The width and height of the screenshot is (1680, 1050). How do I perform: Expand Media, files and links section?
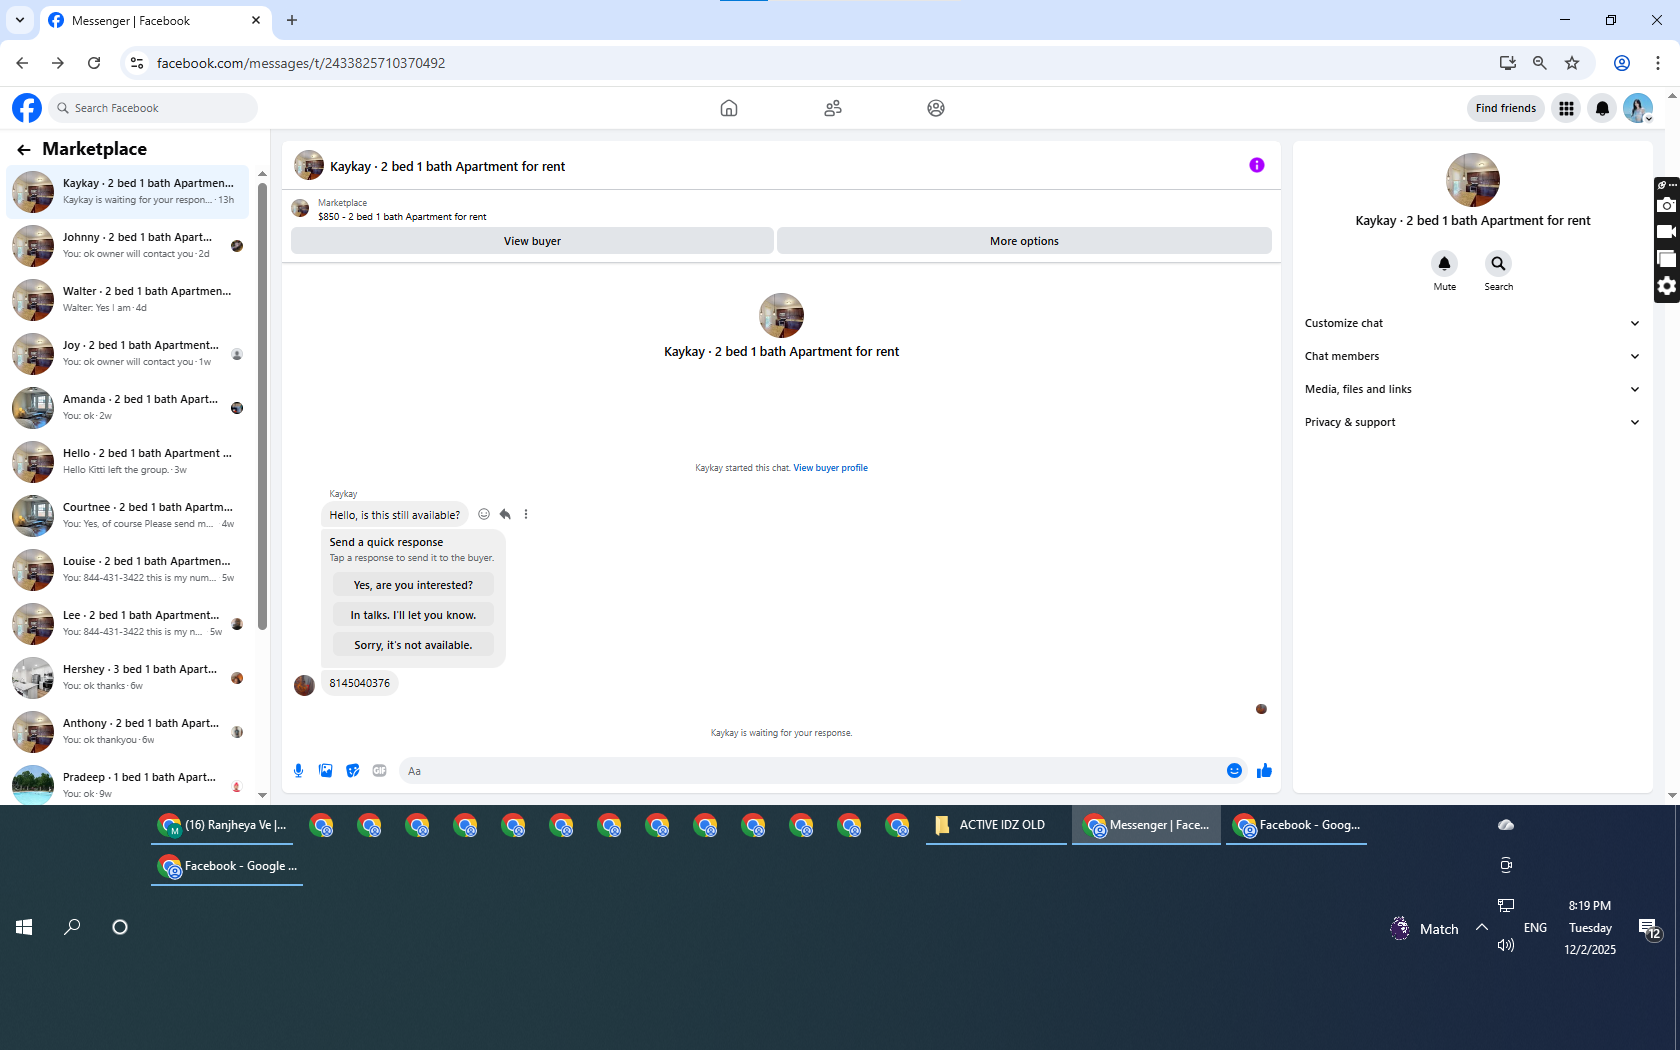[1472, 389]
